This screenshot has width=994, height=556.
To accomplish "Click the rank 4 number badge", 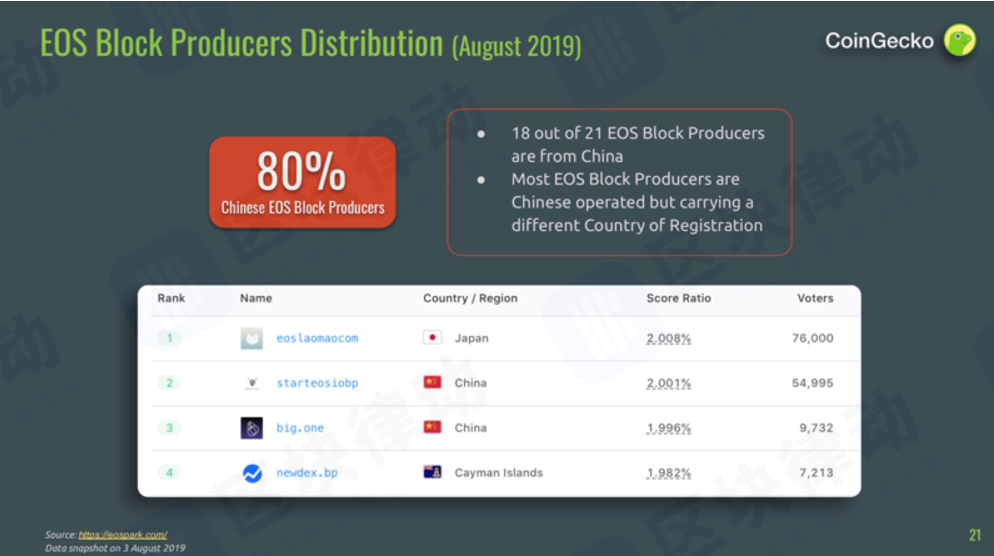I will click(169, 473).
